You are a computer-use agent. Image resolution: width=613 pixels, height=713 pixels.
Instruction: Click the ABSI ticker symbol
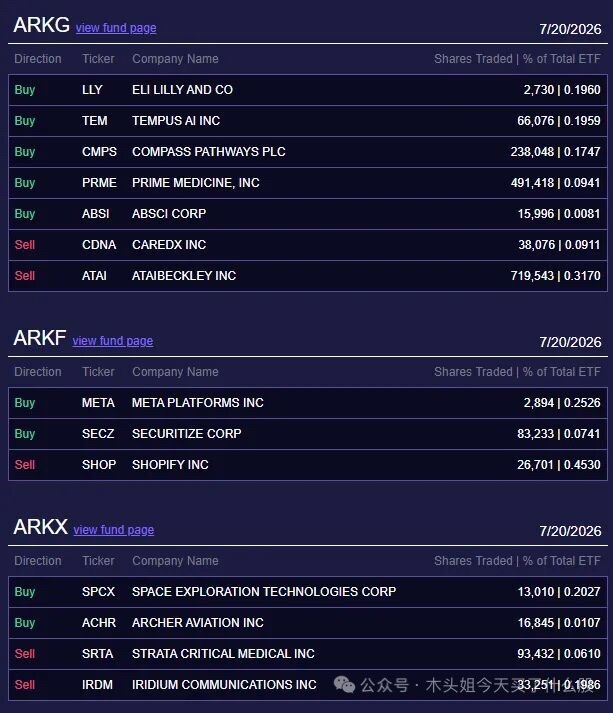[x=95, y=214]
